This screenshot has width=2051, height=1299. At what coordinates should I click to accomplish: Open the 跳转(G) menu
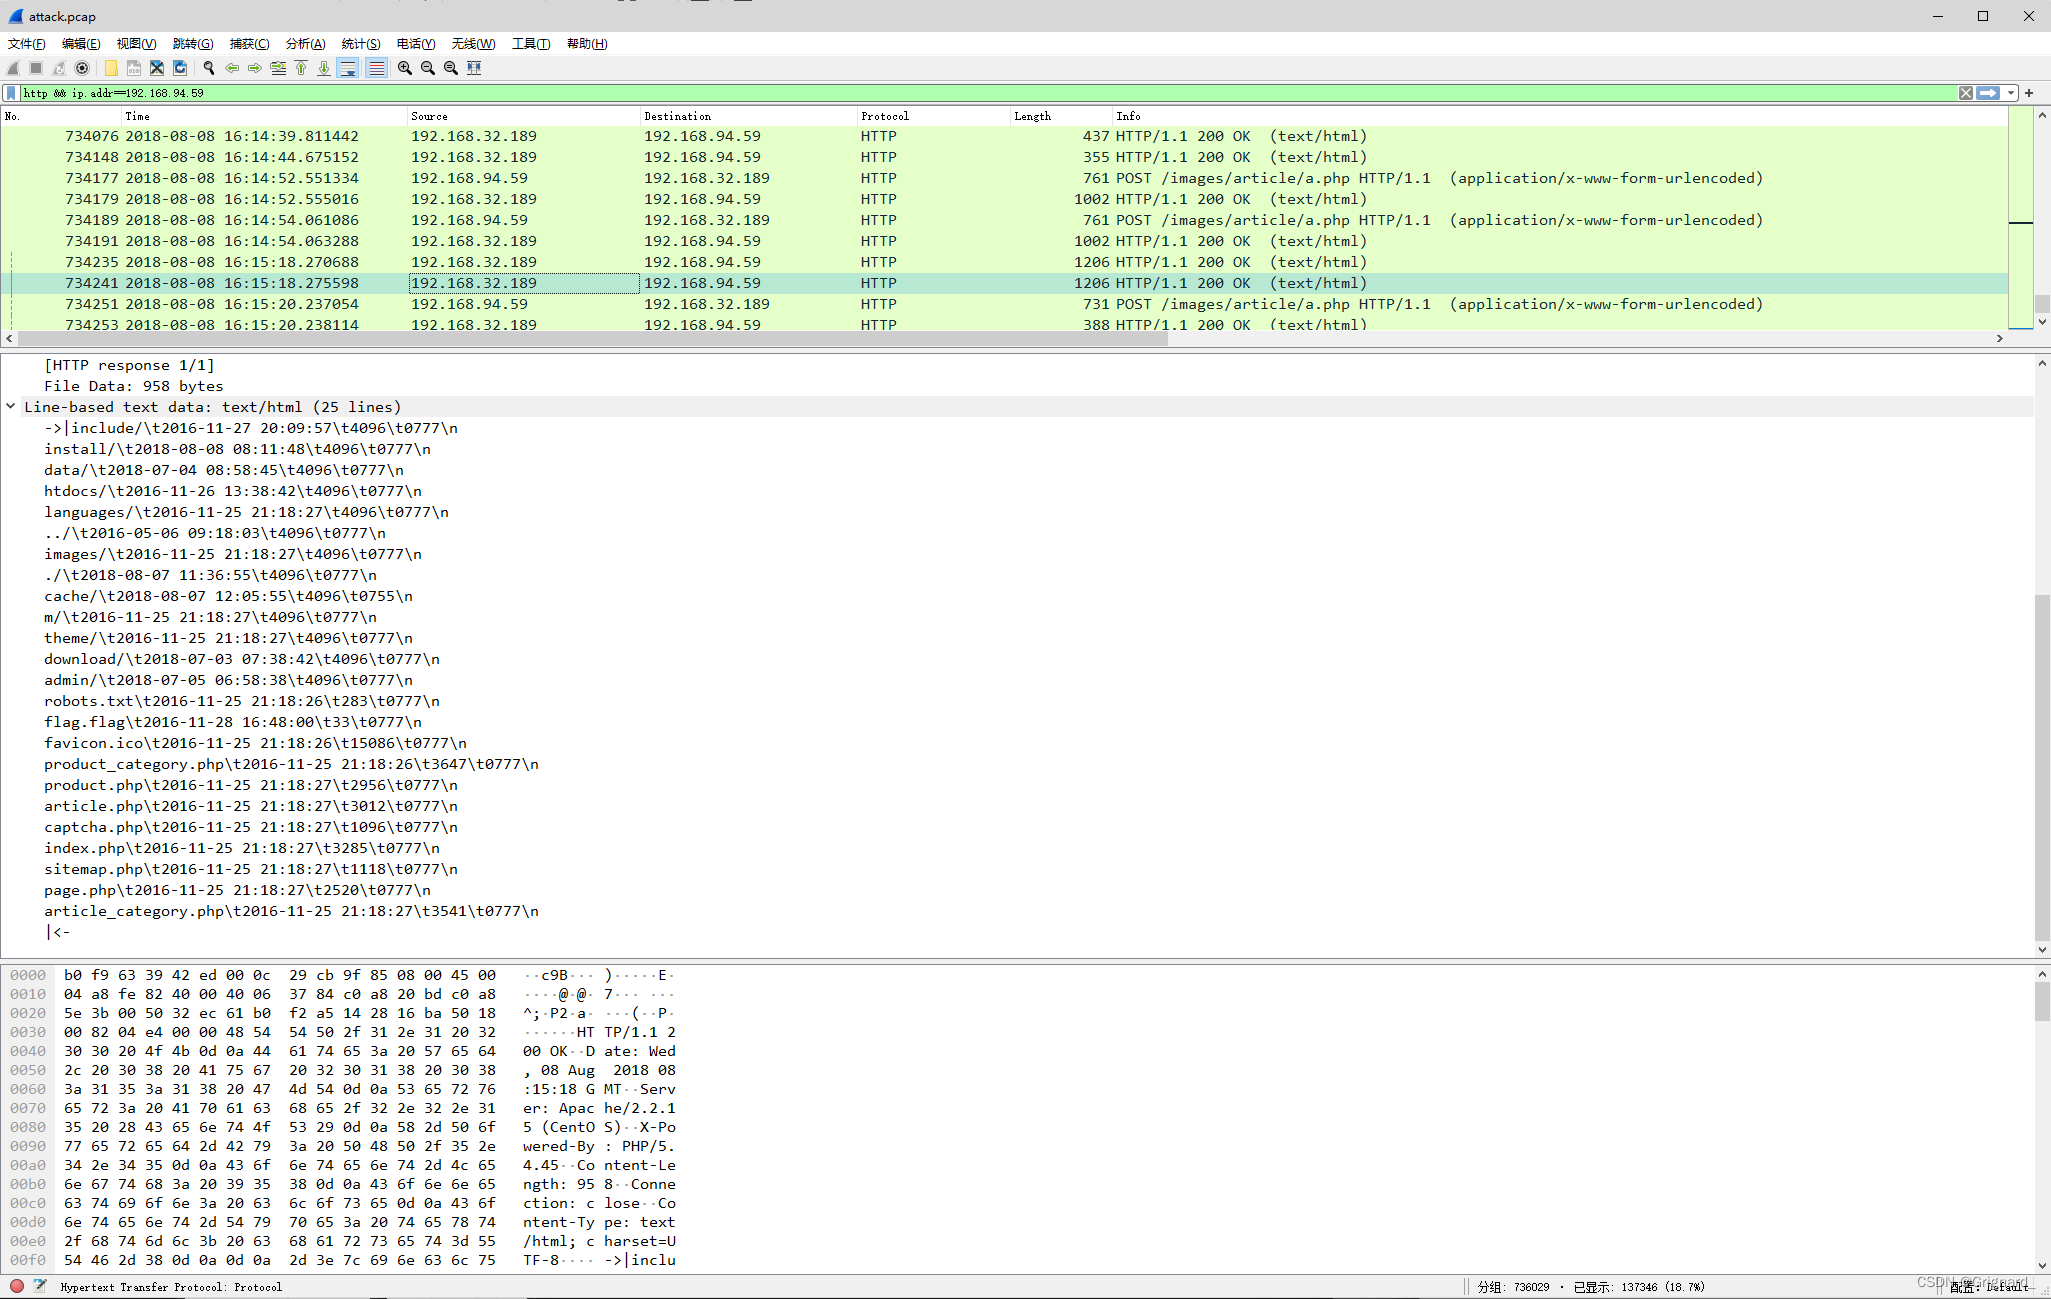193,43
